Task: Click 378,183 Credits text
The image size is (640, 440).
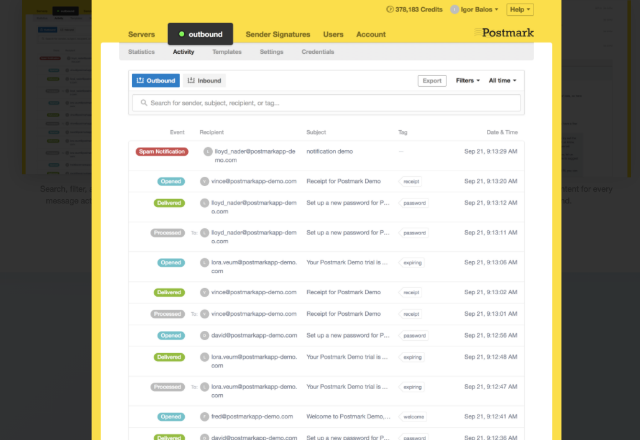Action: pos(419,9)
